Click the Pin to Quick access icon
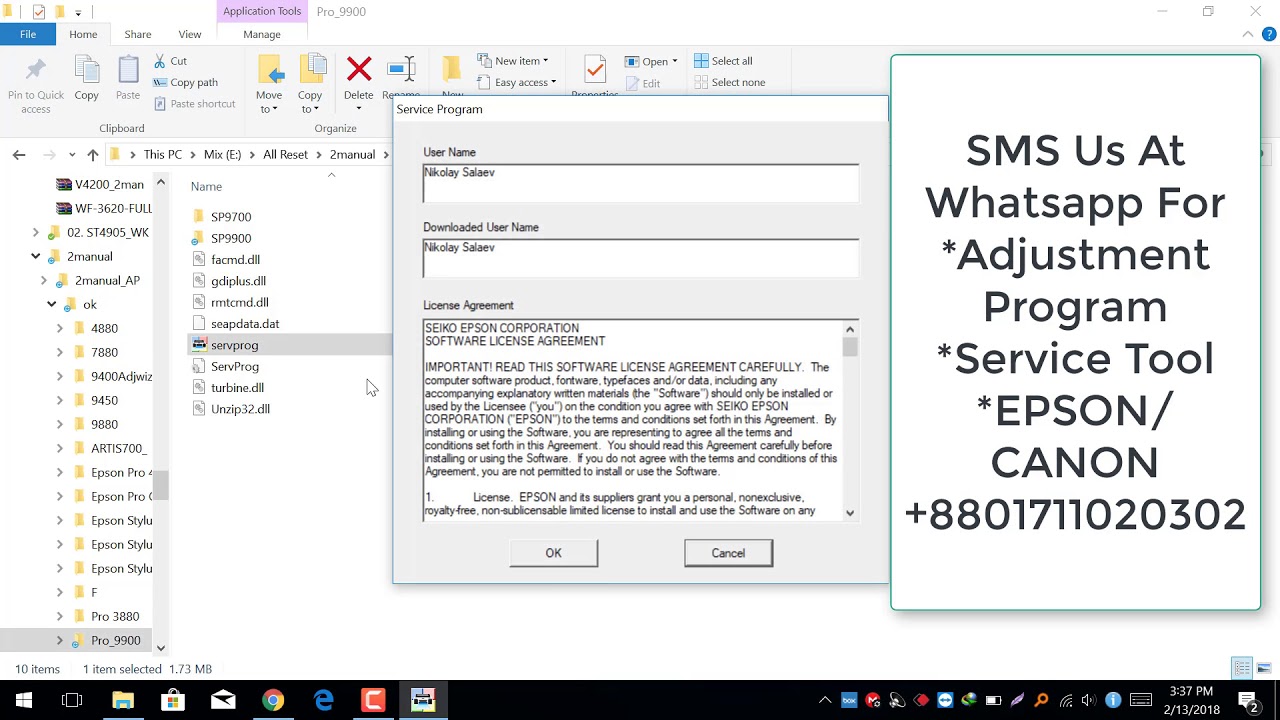Viewport: 1280px width, 720px height. coord(36,70)
